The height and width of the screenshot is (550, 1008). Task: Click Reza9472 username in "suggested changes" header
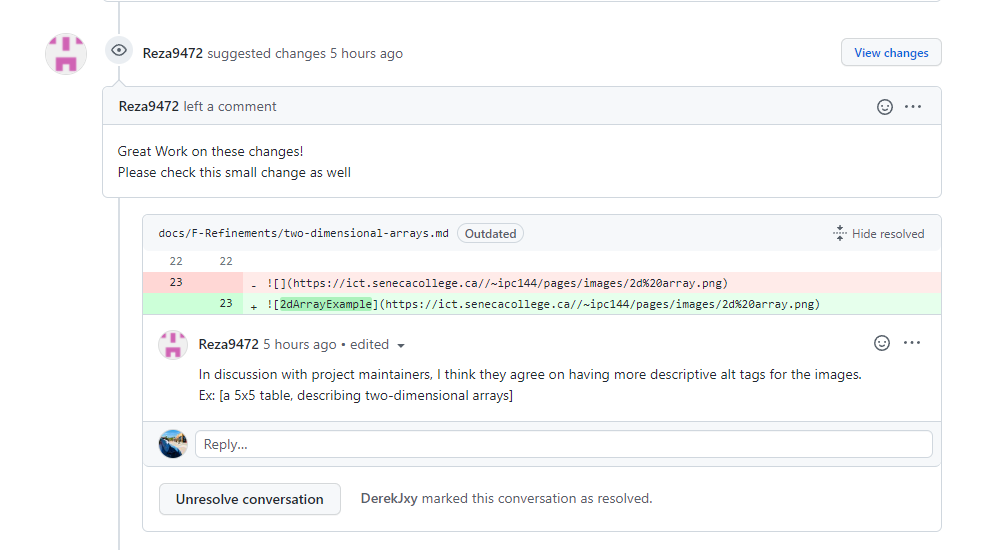point(173,53)
